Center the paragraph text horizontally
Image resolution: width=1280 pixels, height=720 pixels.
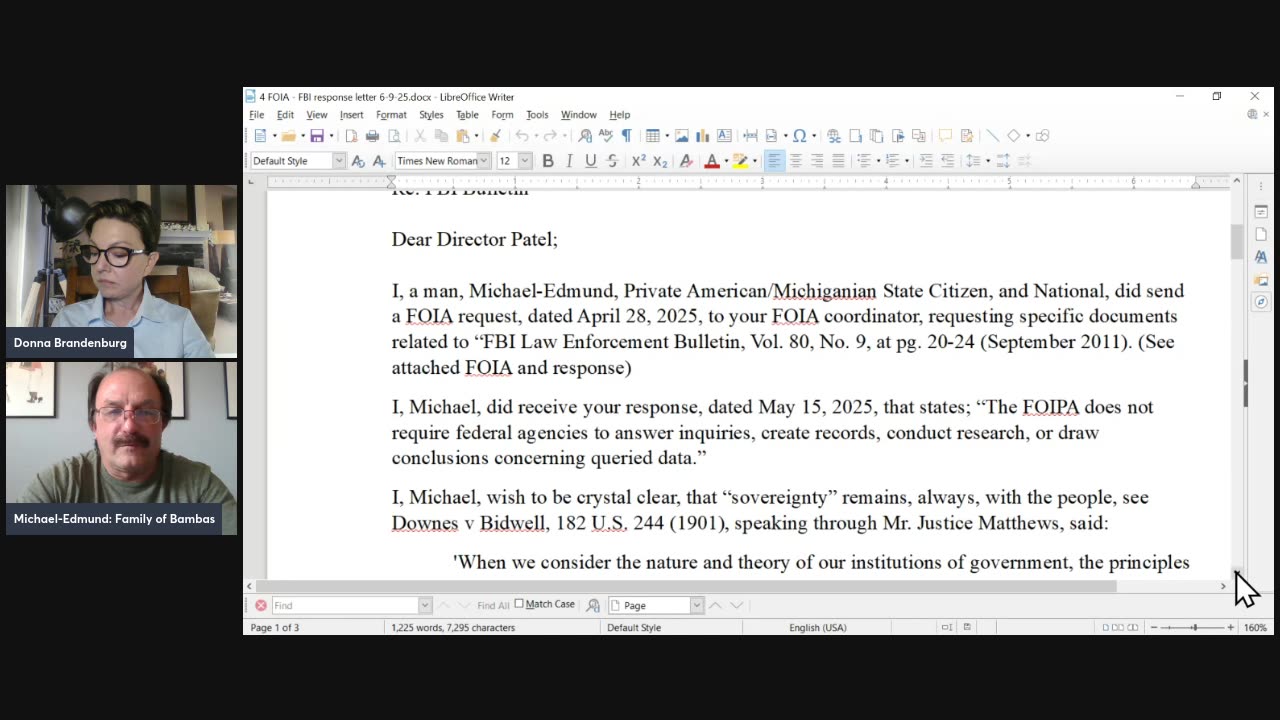pyautogui.click(x=796, y=161)
